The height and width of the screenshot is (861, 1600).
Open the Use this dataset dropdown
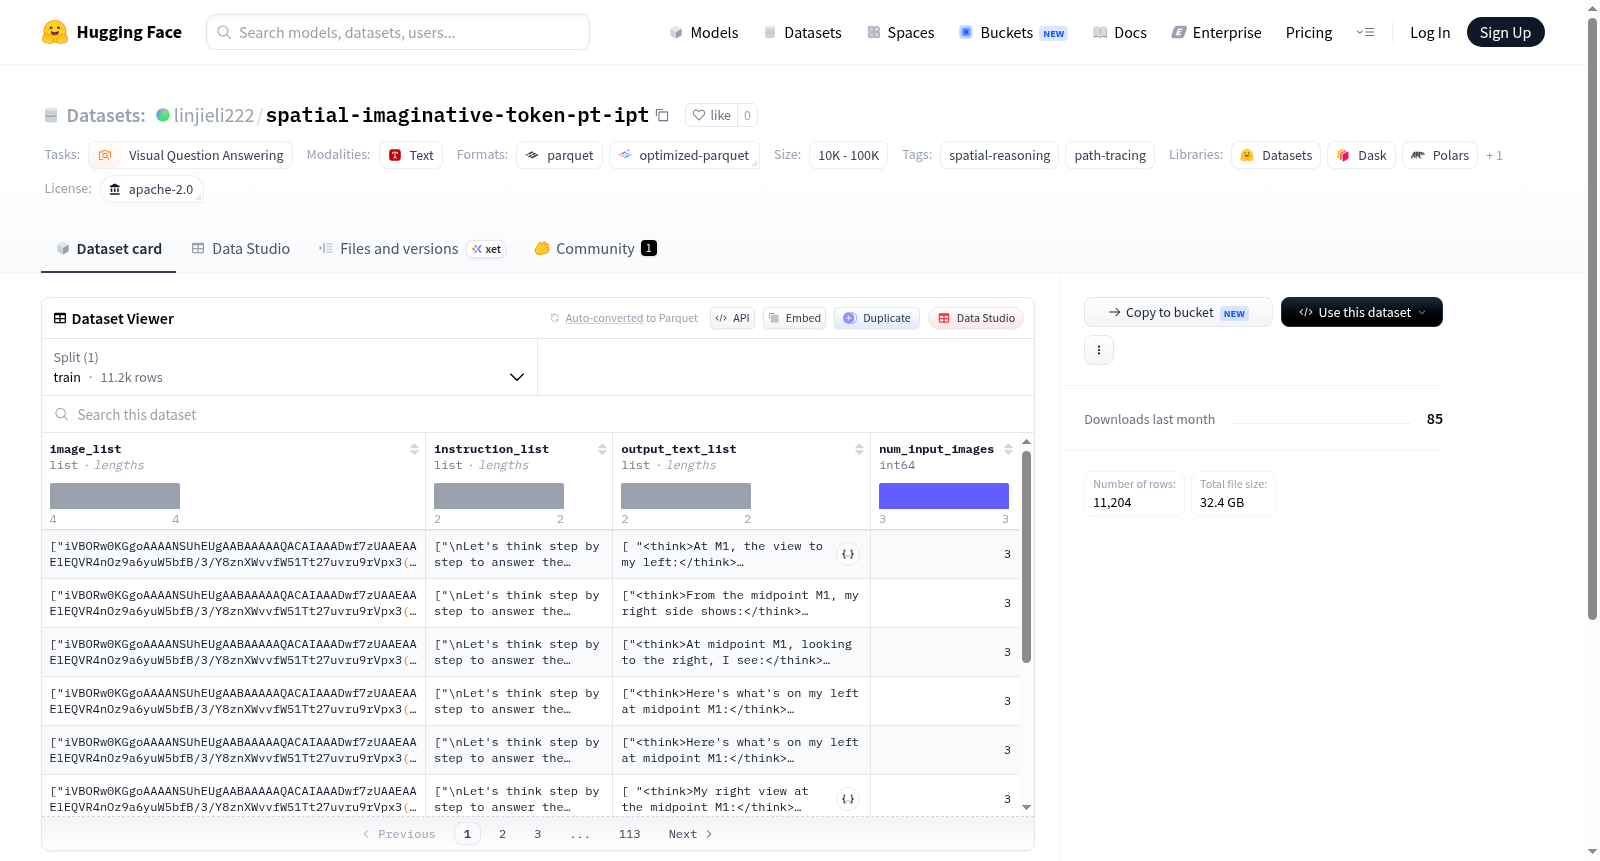[x=1362, y=312]
